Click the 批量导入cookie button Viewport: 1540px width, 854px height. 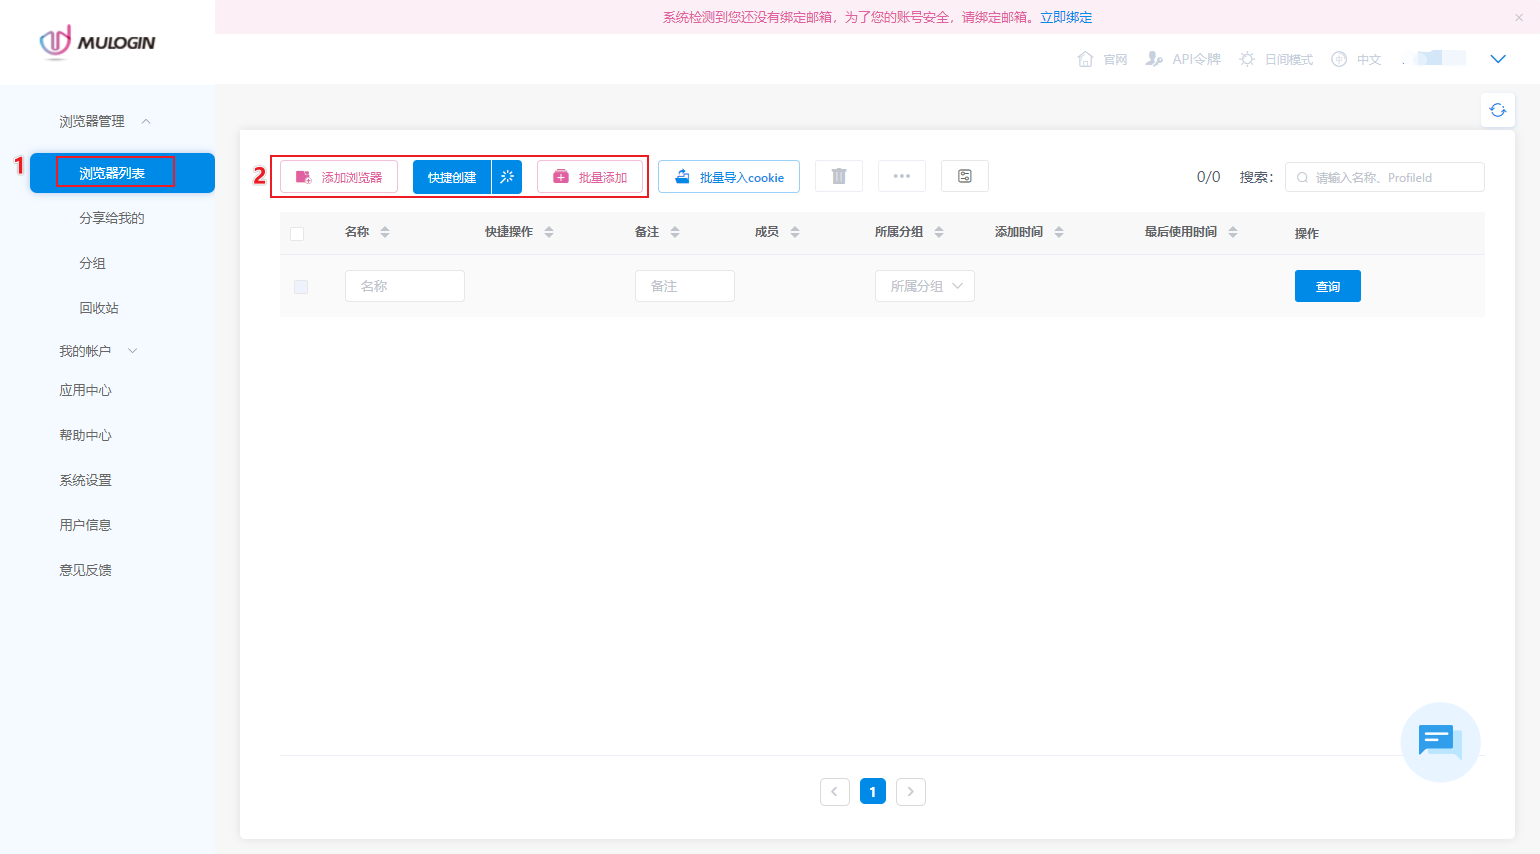point(729,176)
